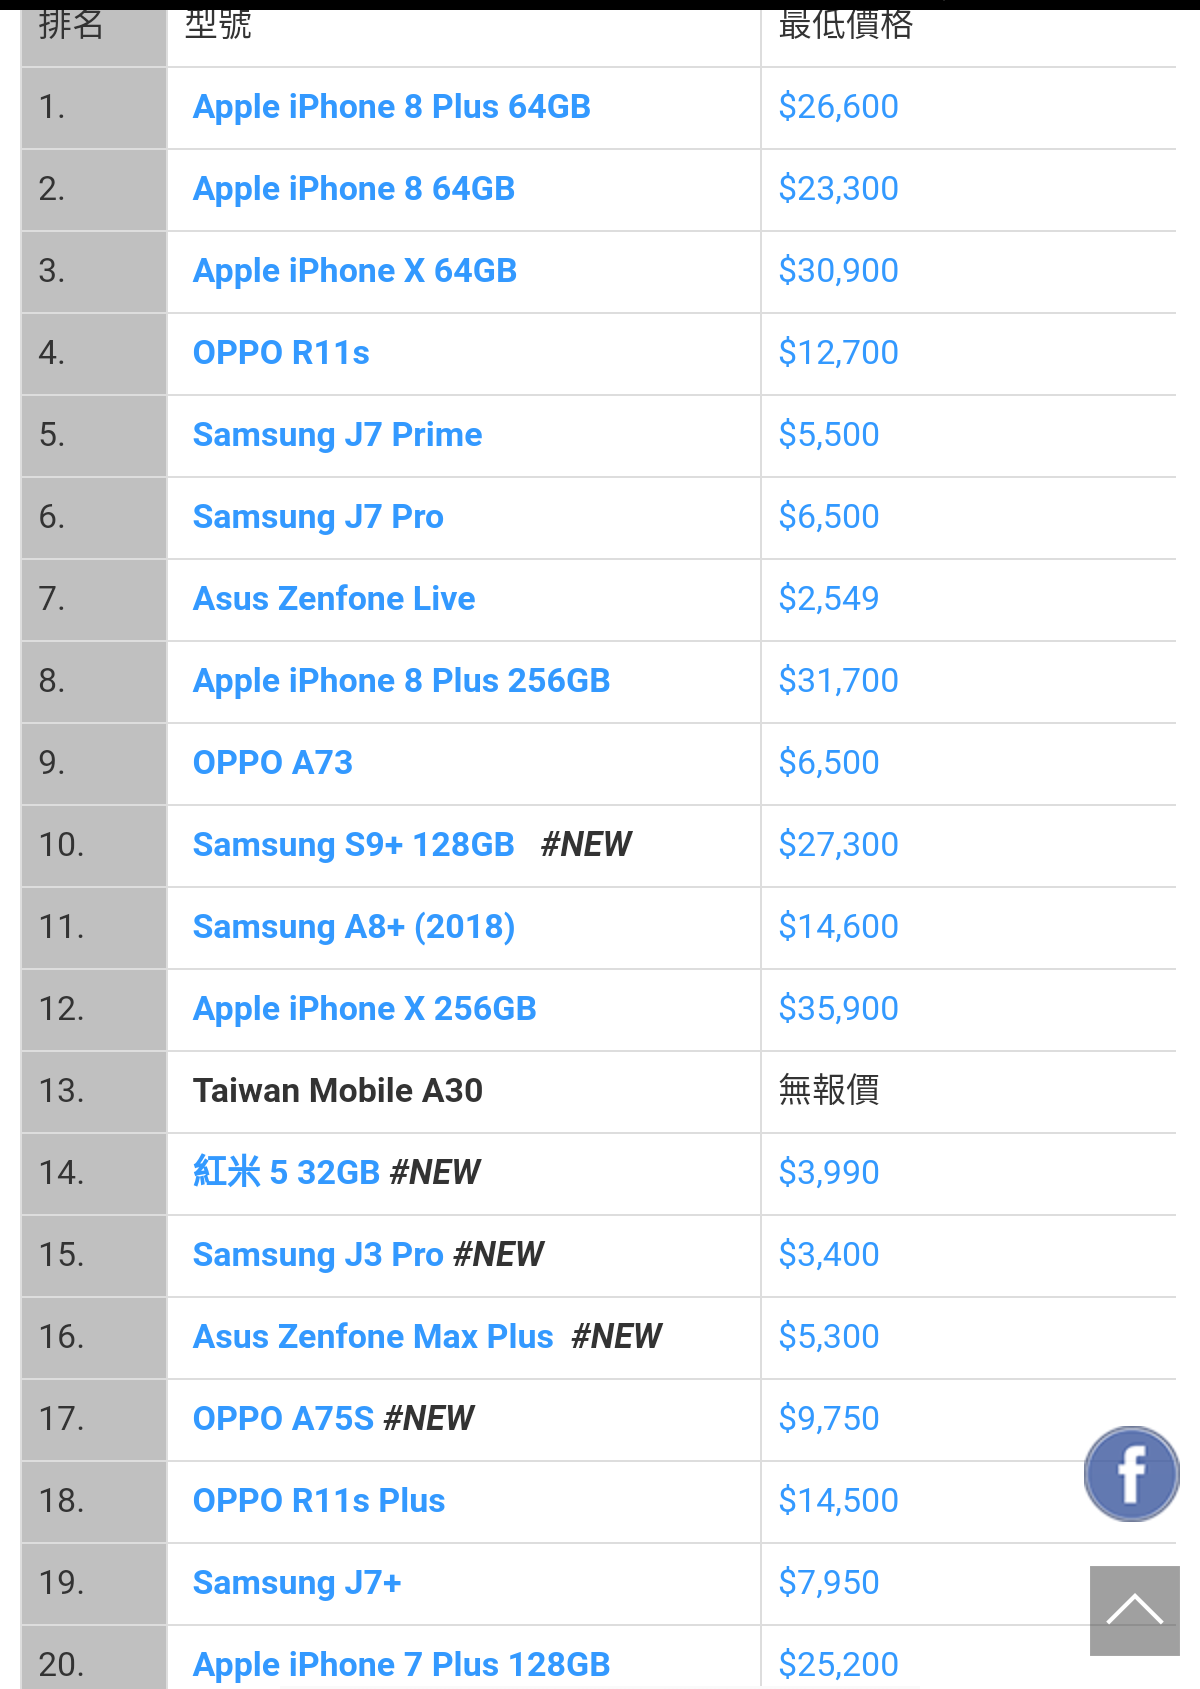
Task: Open Apple iPhone 8 Plus 64GB link
Action: point(392,107)
